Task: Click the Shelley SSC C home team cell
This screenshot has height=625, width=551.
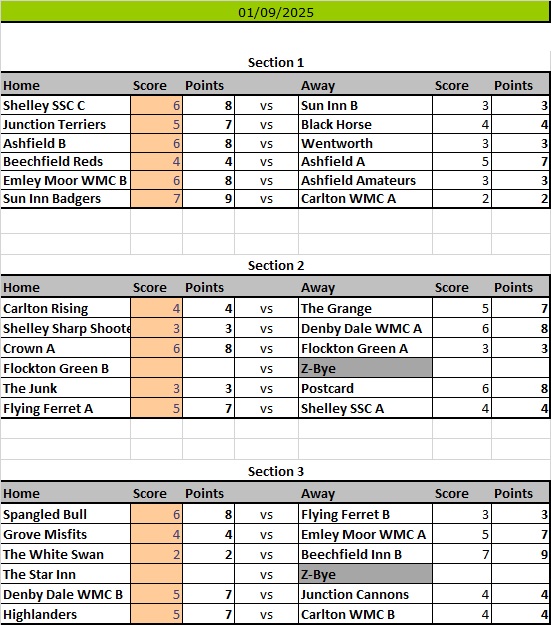Action: coord(66,106)
